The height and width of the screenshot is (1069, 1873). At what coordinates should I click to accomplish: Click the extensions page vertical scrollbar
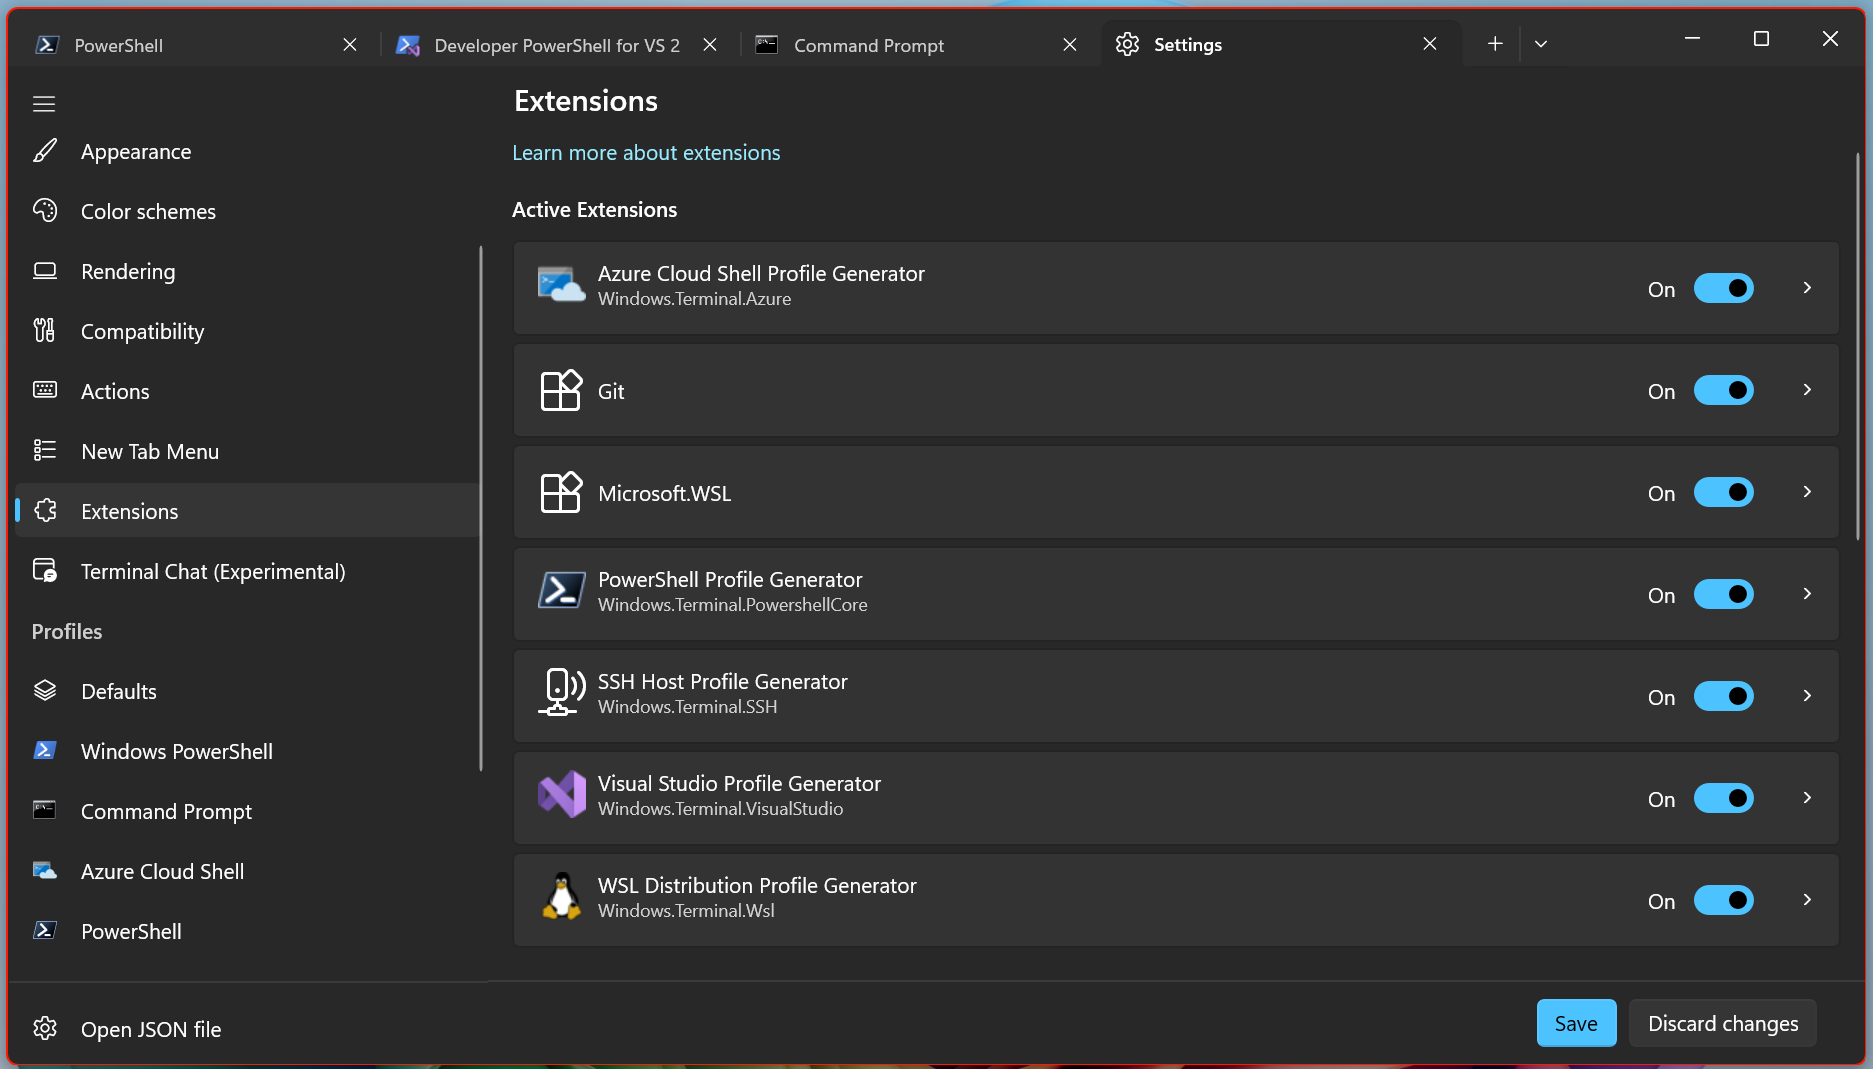[x=1858, y=346]
